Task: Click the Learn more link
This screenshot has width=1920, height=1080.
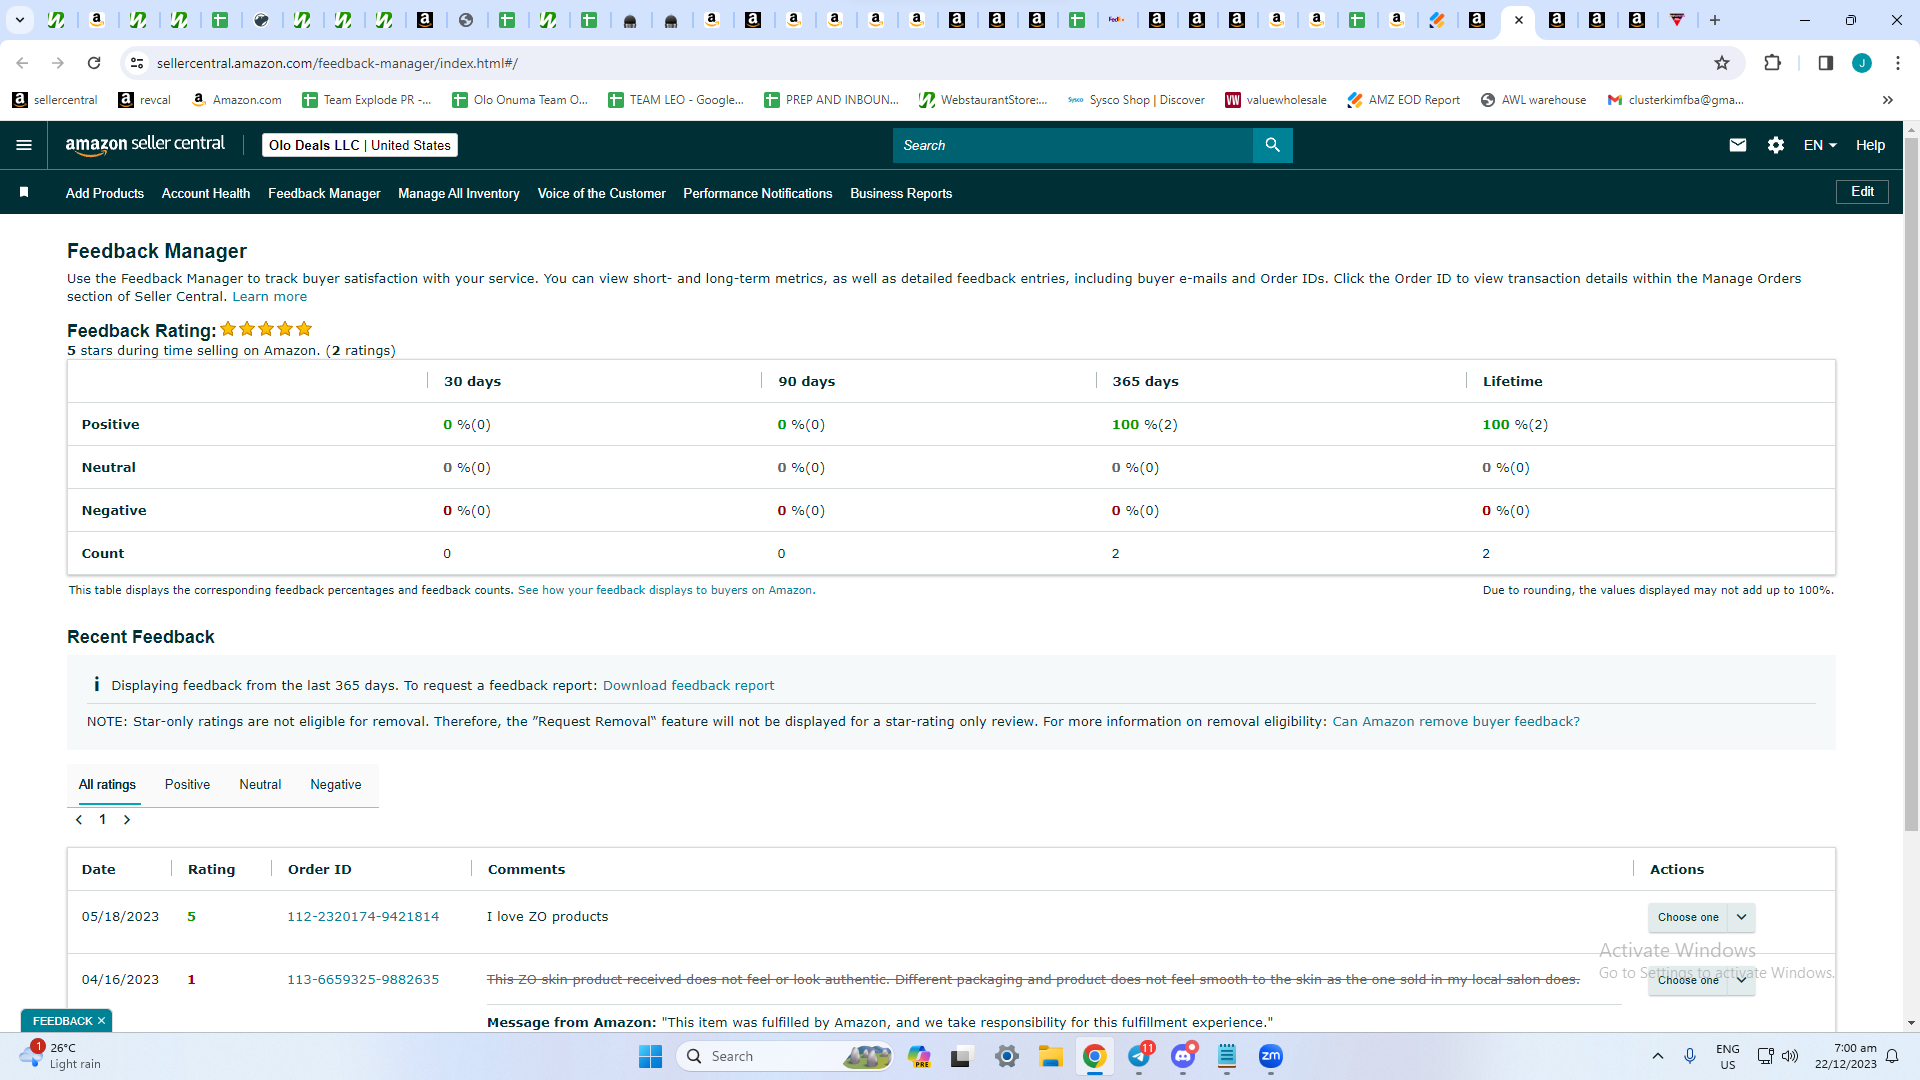Action: point(270,297)
